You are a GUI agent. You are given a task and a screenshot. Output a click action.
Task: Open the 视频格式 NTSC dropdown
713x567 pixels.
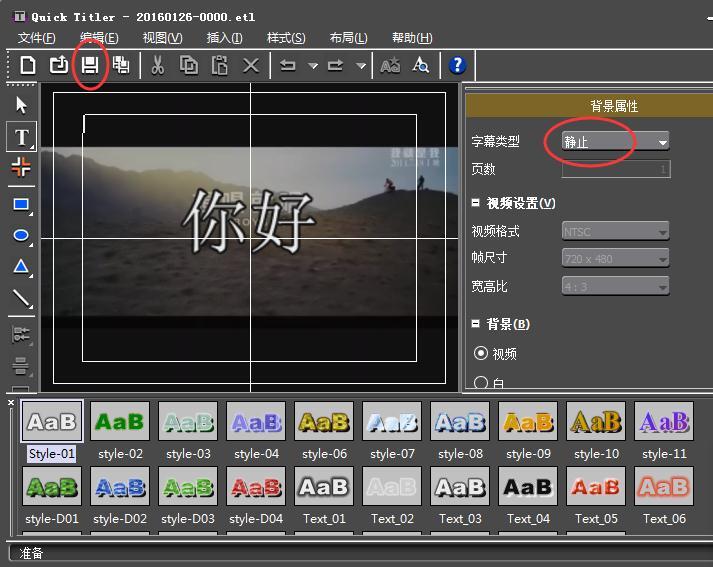click(x=616, y=231)
